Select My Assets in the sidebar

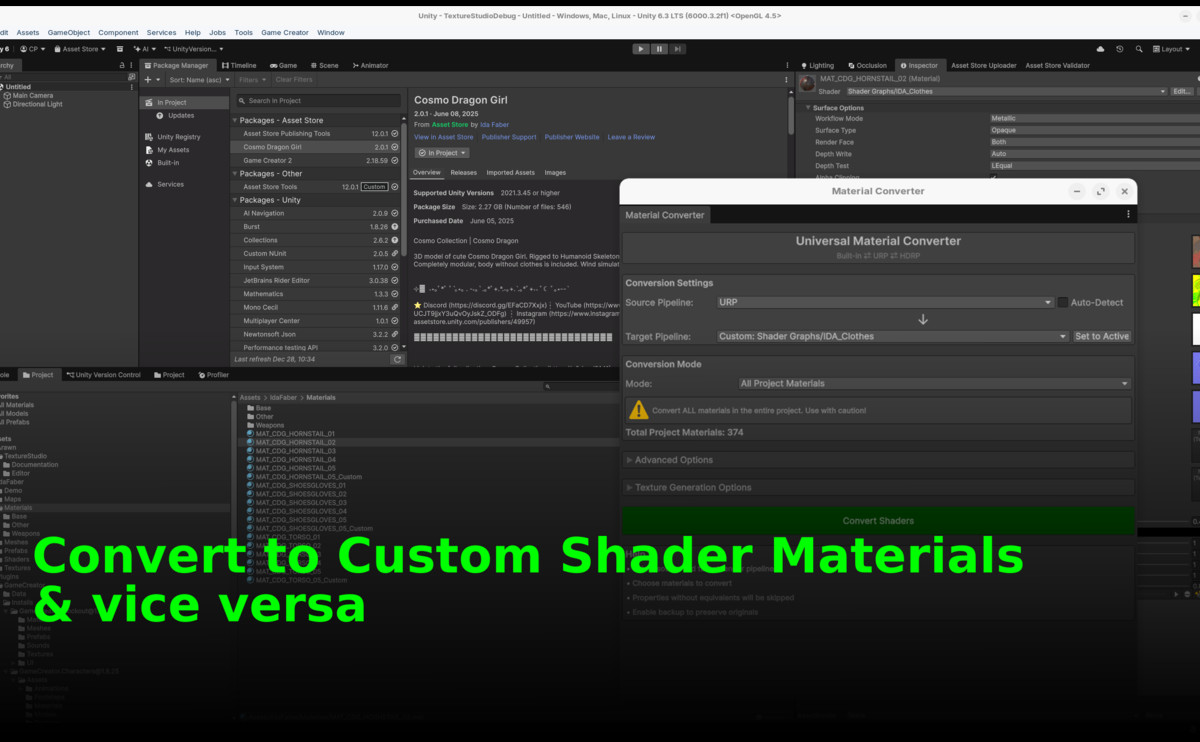click(173, 150)
